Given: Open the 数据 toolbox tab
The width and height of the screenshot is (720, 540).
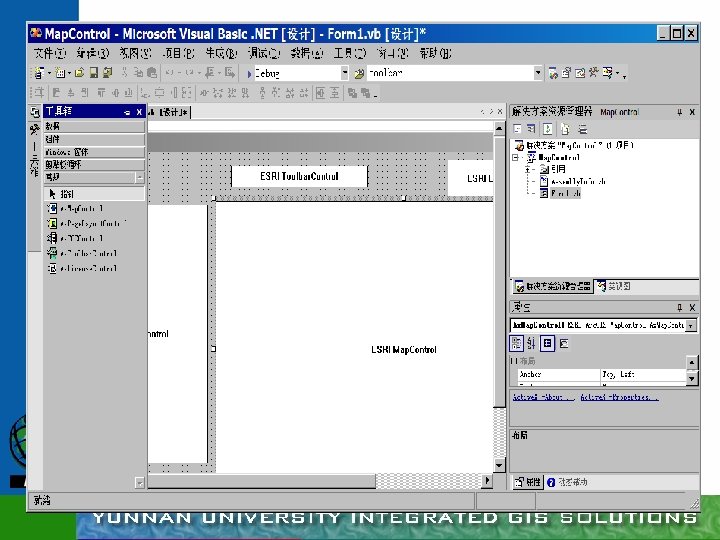Looking at the screenshot, I should 94,126.
